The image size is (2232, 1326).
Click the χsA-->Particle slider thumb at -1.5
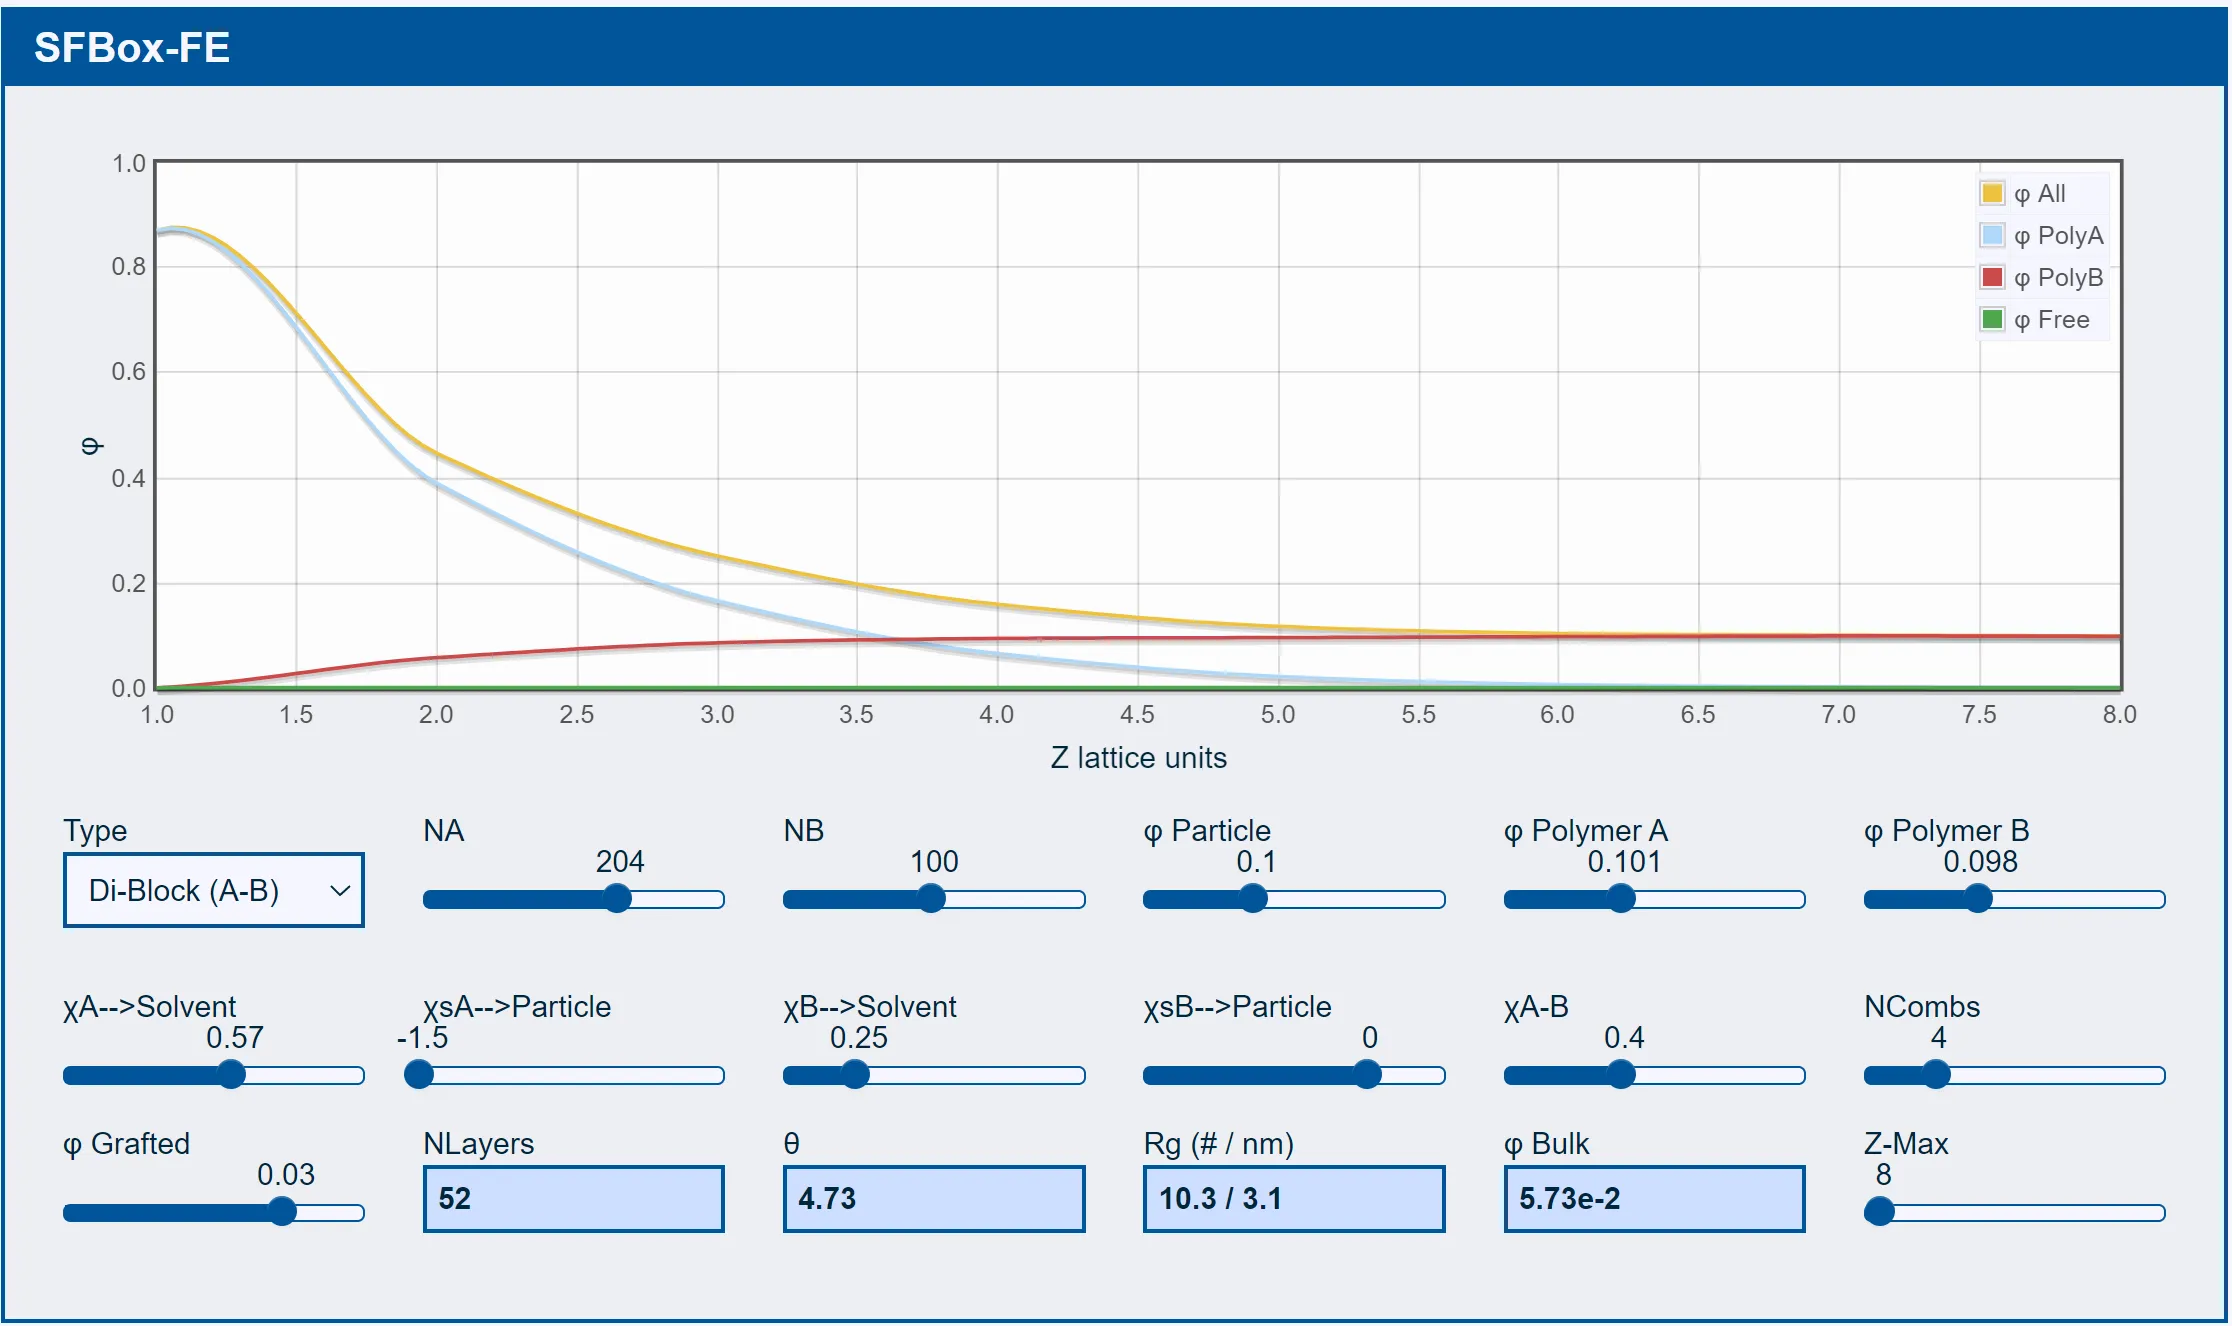[419, 1075]
